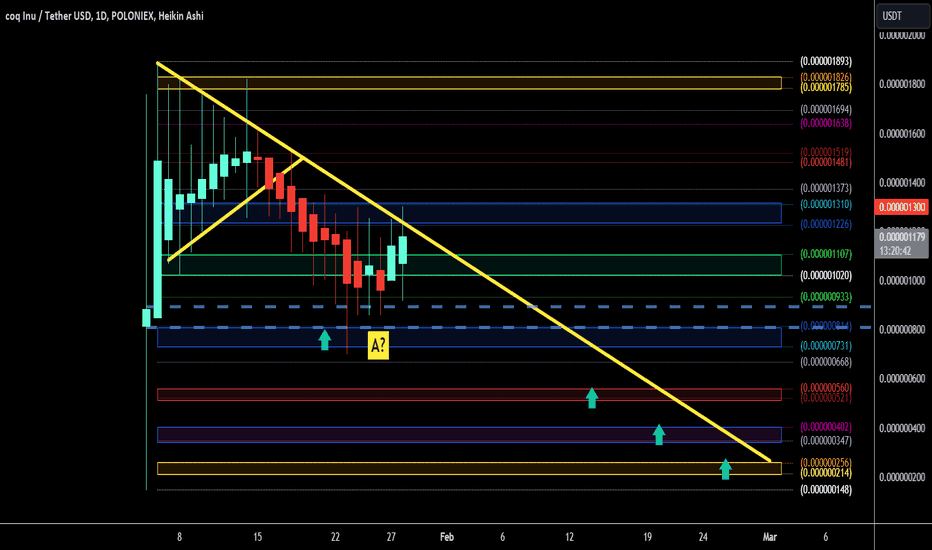
Task: Click the '27' date on the time axis
Action: 391,537
